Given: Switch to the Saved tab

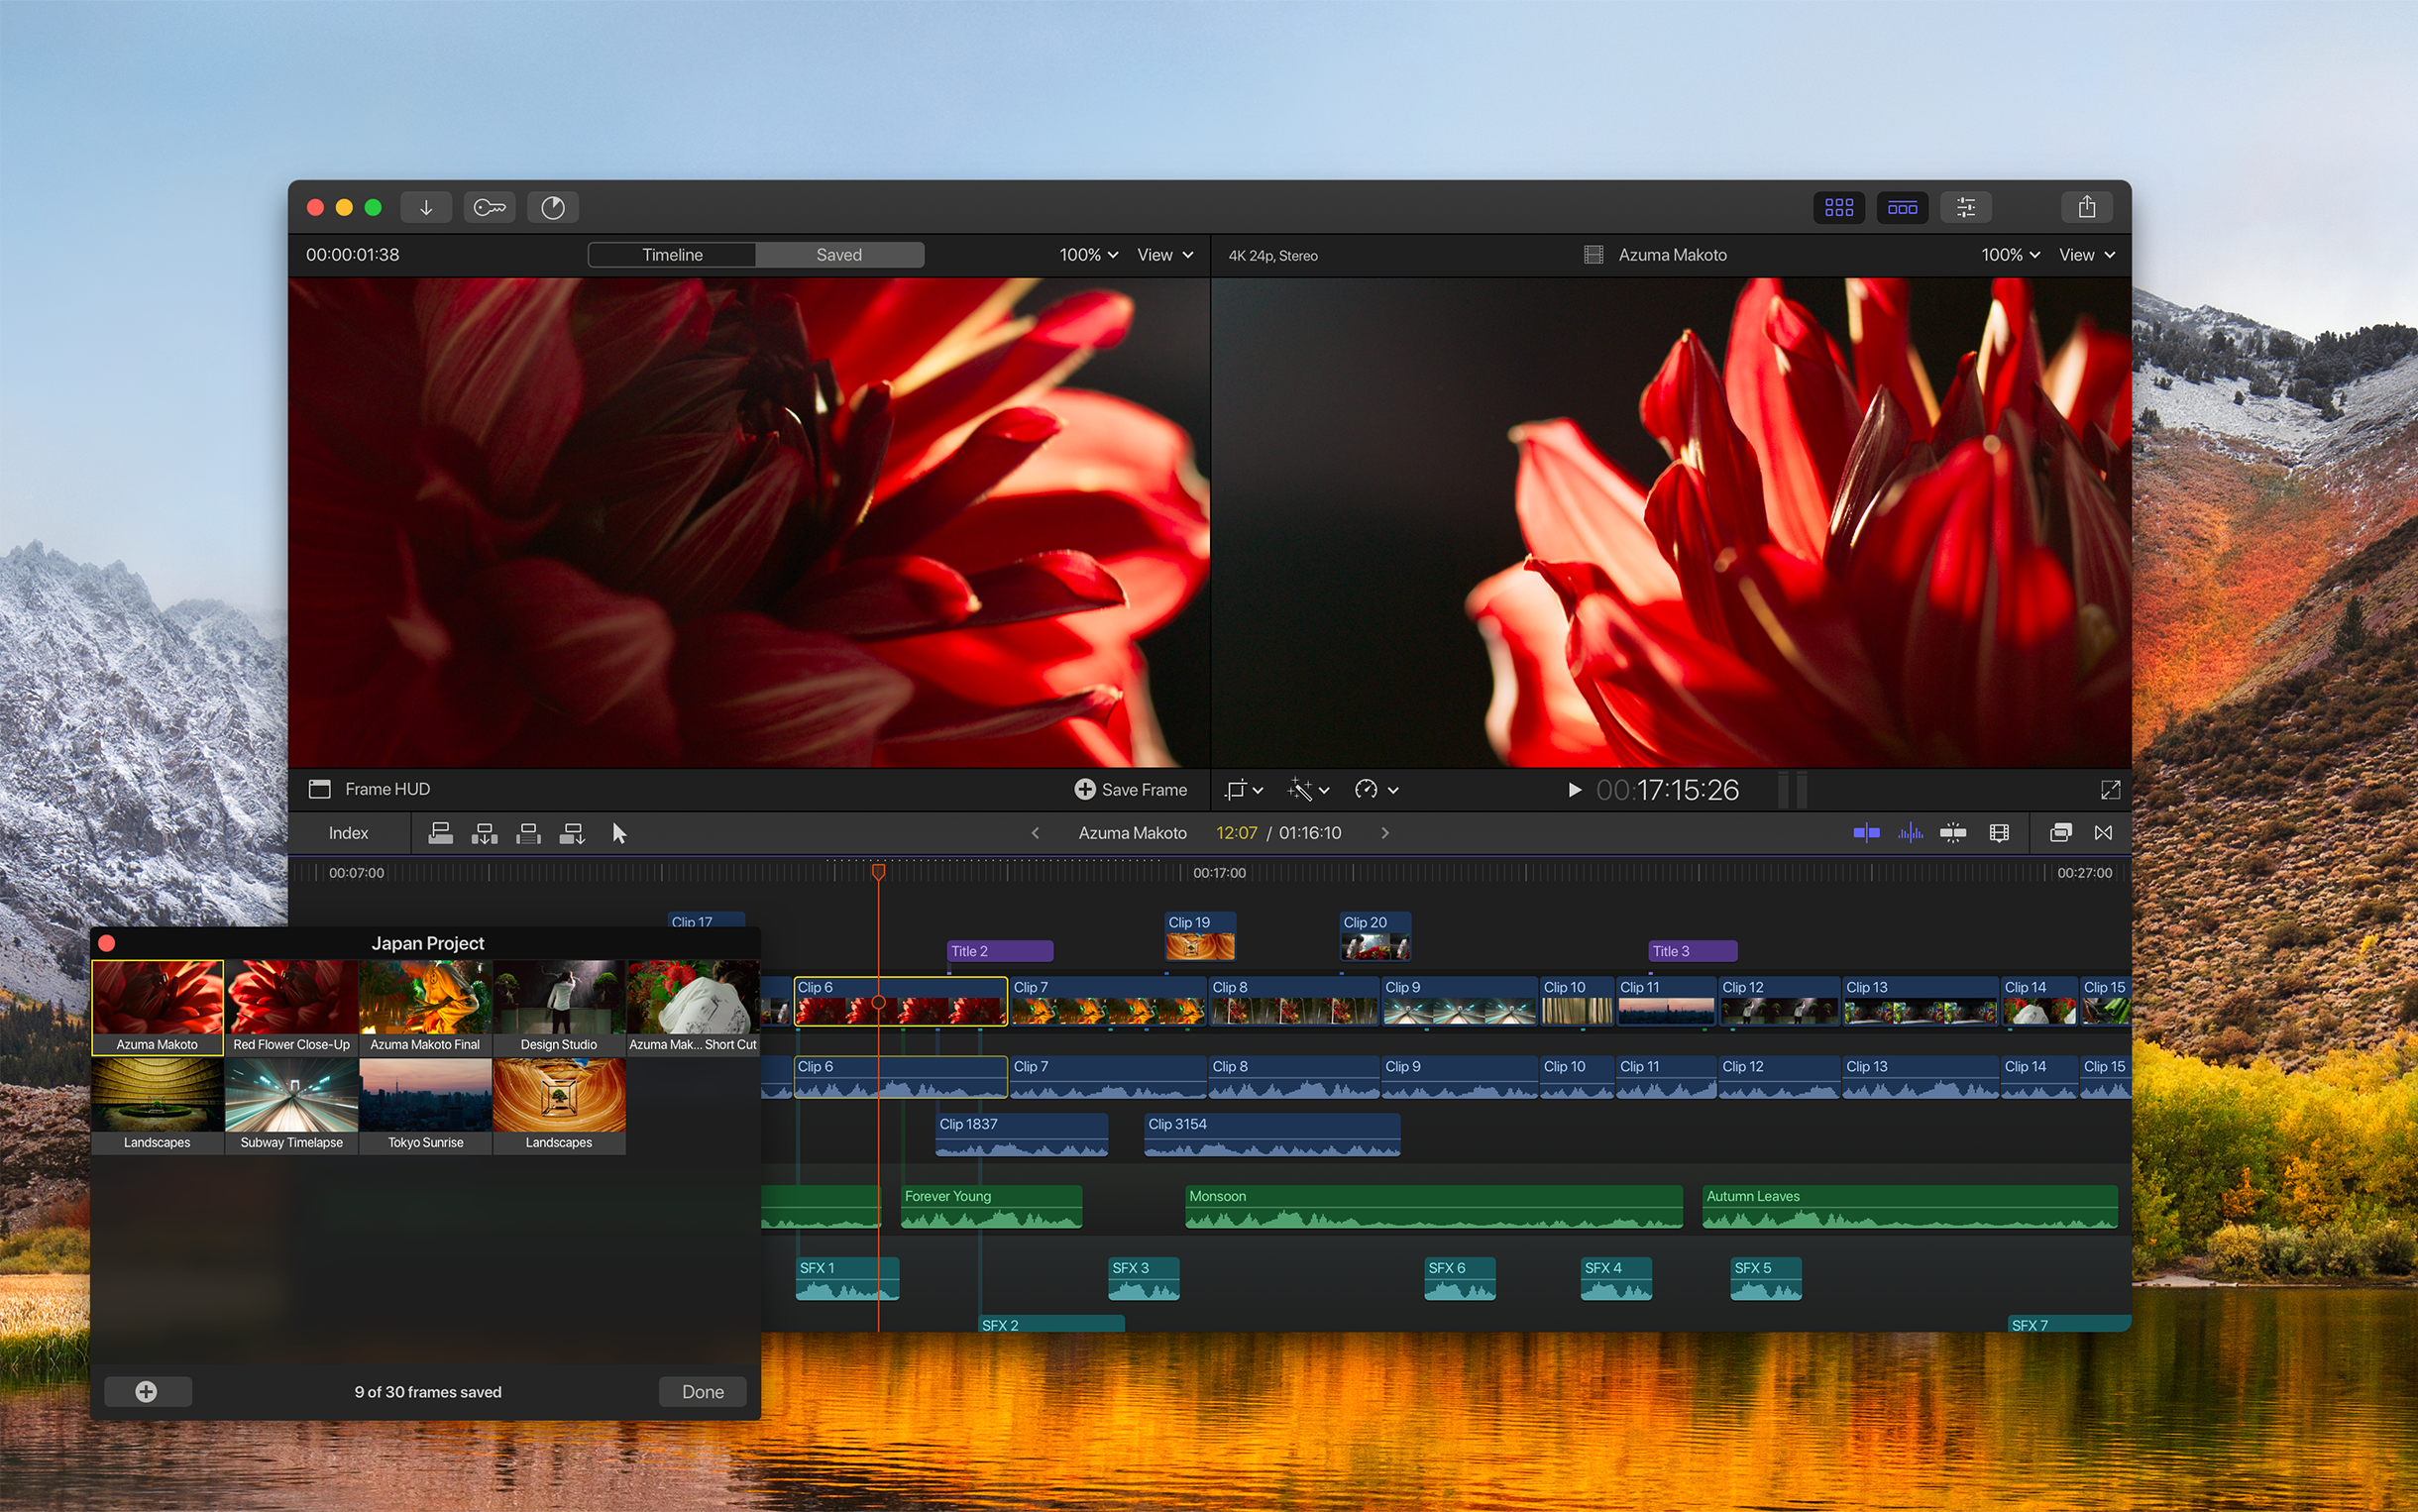Looking at the screenshot, I should pyautogui.click(x=839, y=255).
